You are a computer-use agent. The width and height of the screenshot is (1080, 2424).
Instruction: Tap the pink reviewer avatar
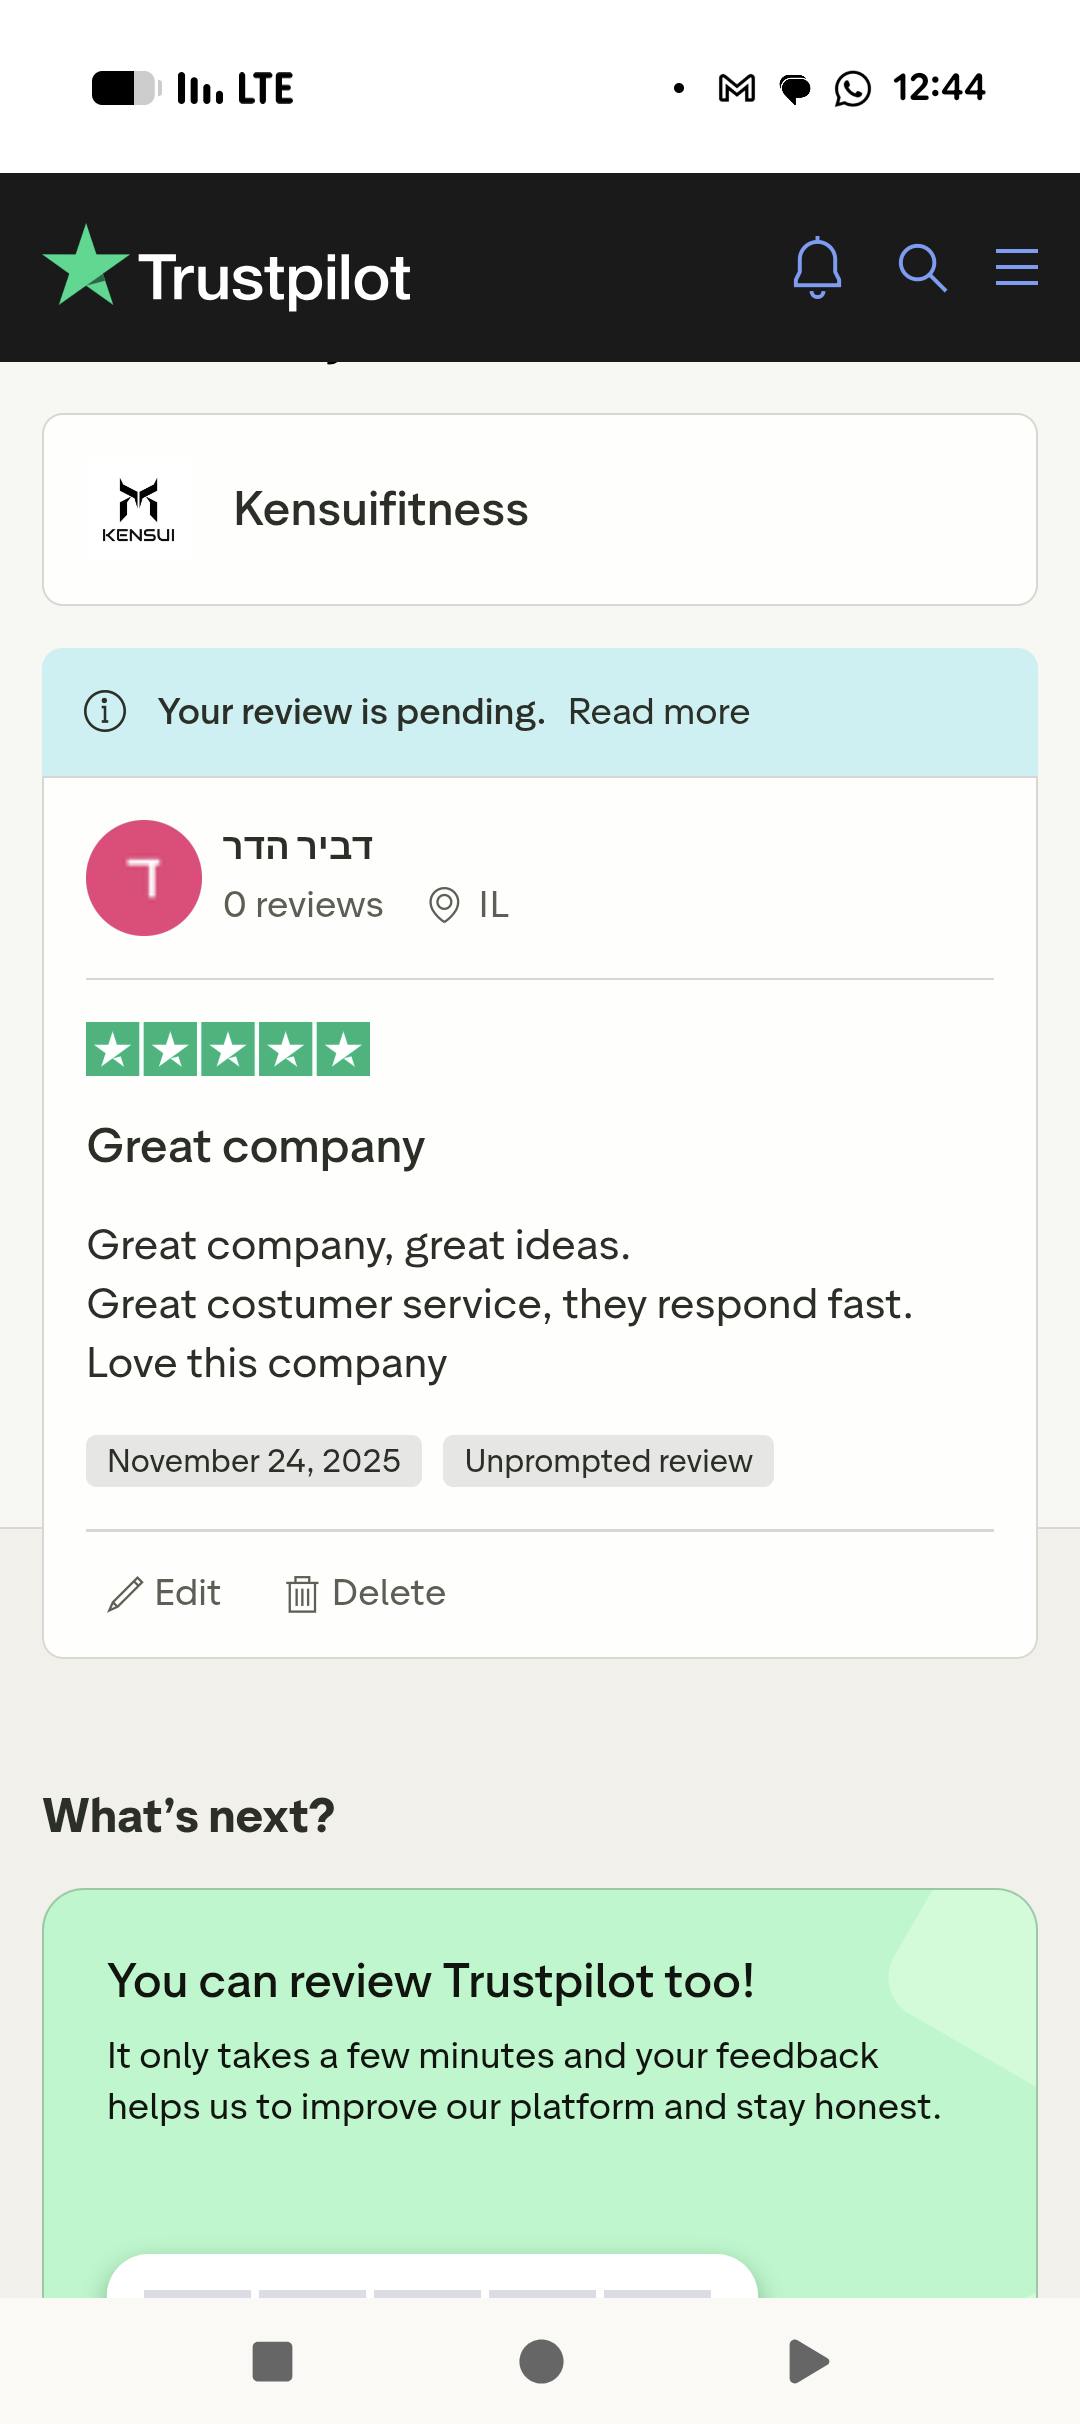[144, 878]
